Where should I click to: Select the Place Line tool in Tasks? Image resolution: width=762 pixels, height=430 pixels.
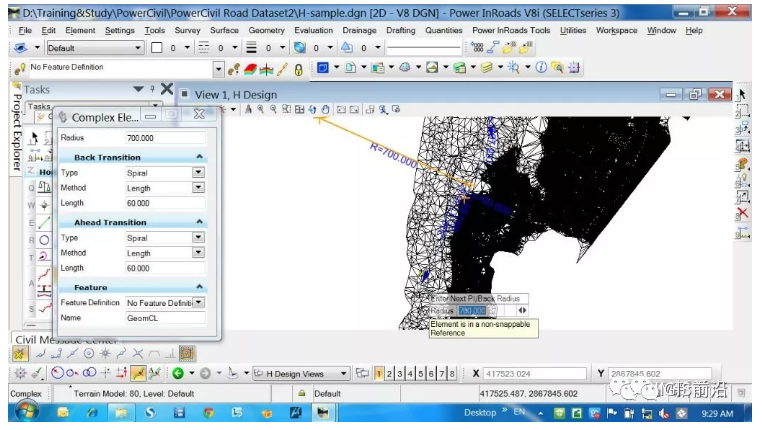point(44,223)
